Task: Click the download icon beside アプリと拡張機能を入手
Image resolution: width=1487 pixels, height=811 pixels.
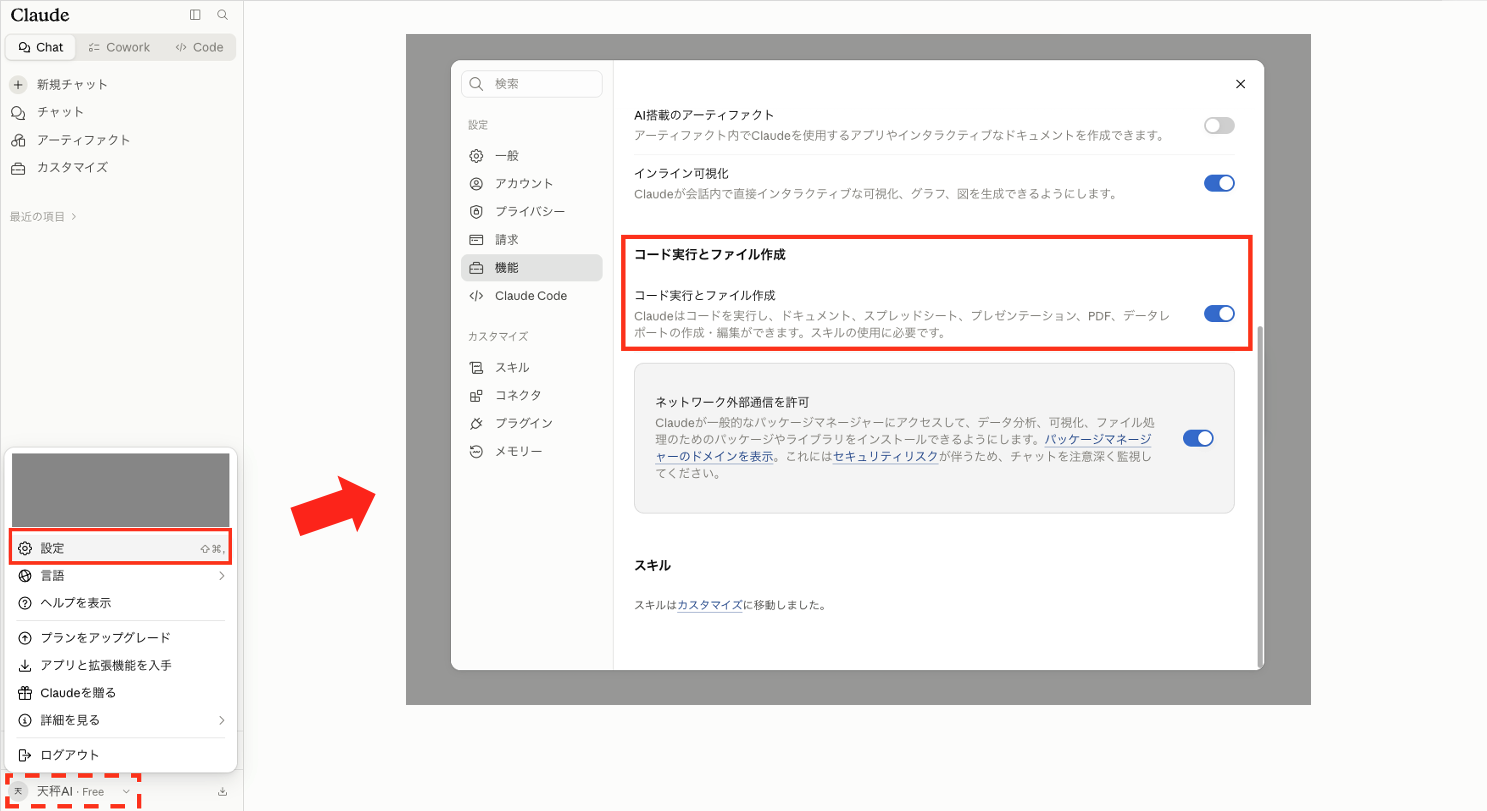Action: (x=26, y=665)
